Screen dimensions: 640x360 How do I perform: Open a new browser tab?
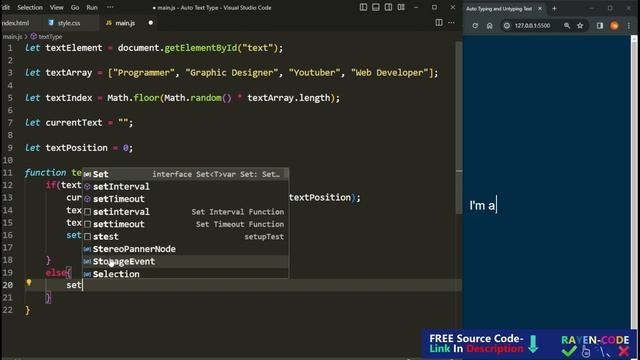coord(554,8)
